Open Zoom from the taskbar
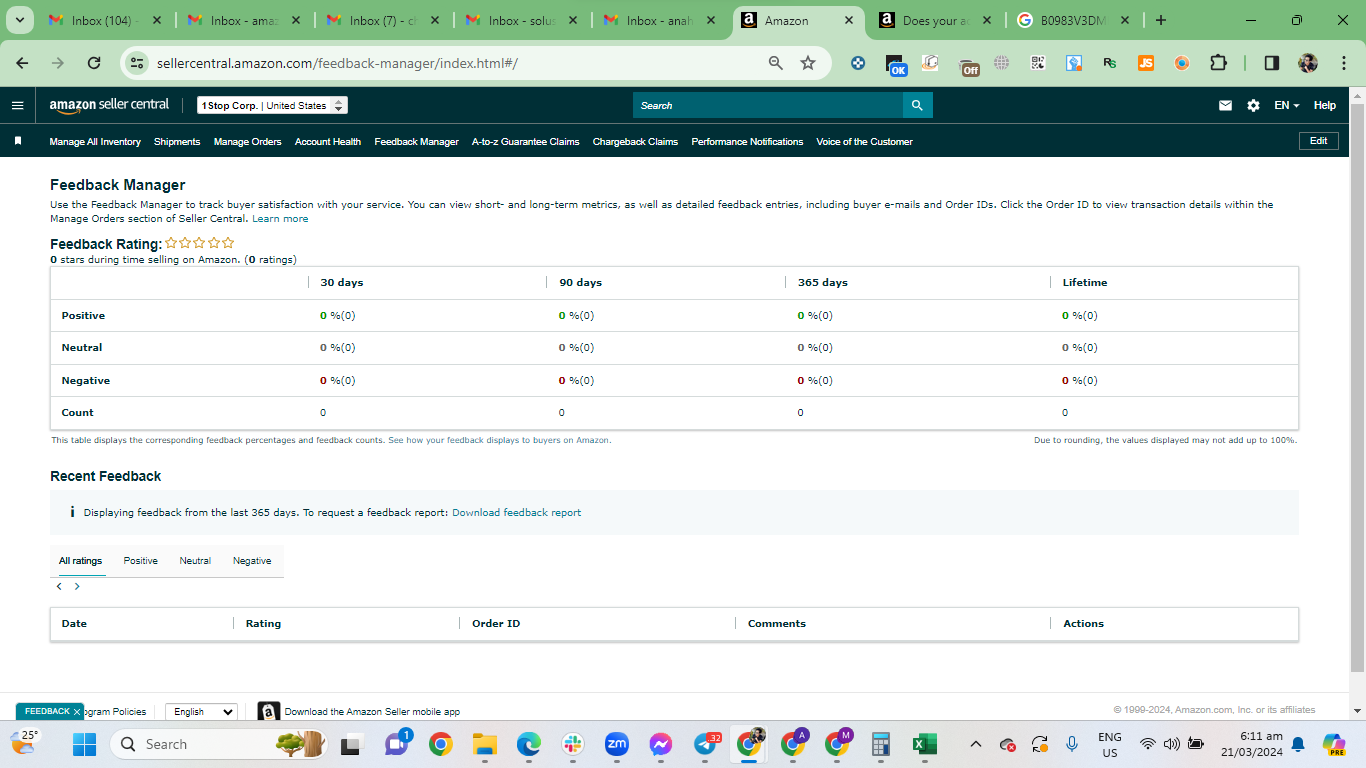This screenshot has width=1366, height=768. 616,744
